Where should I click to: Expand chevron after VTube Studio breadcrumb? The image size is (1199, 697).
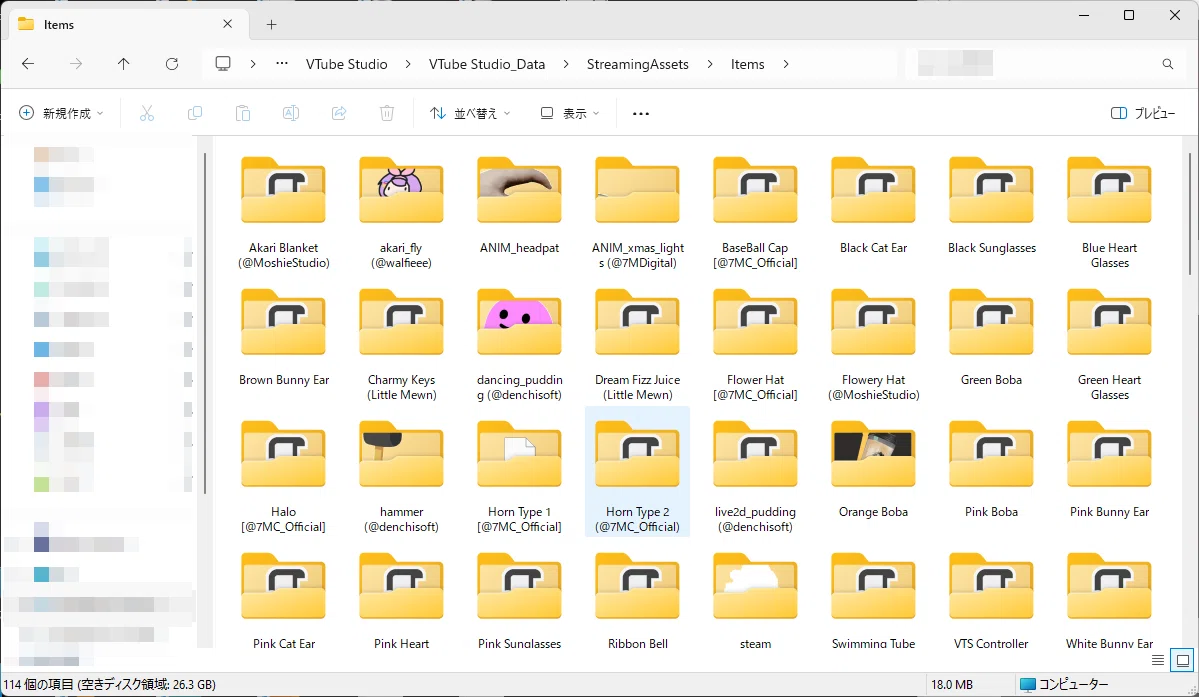(408, 64)
